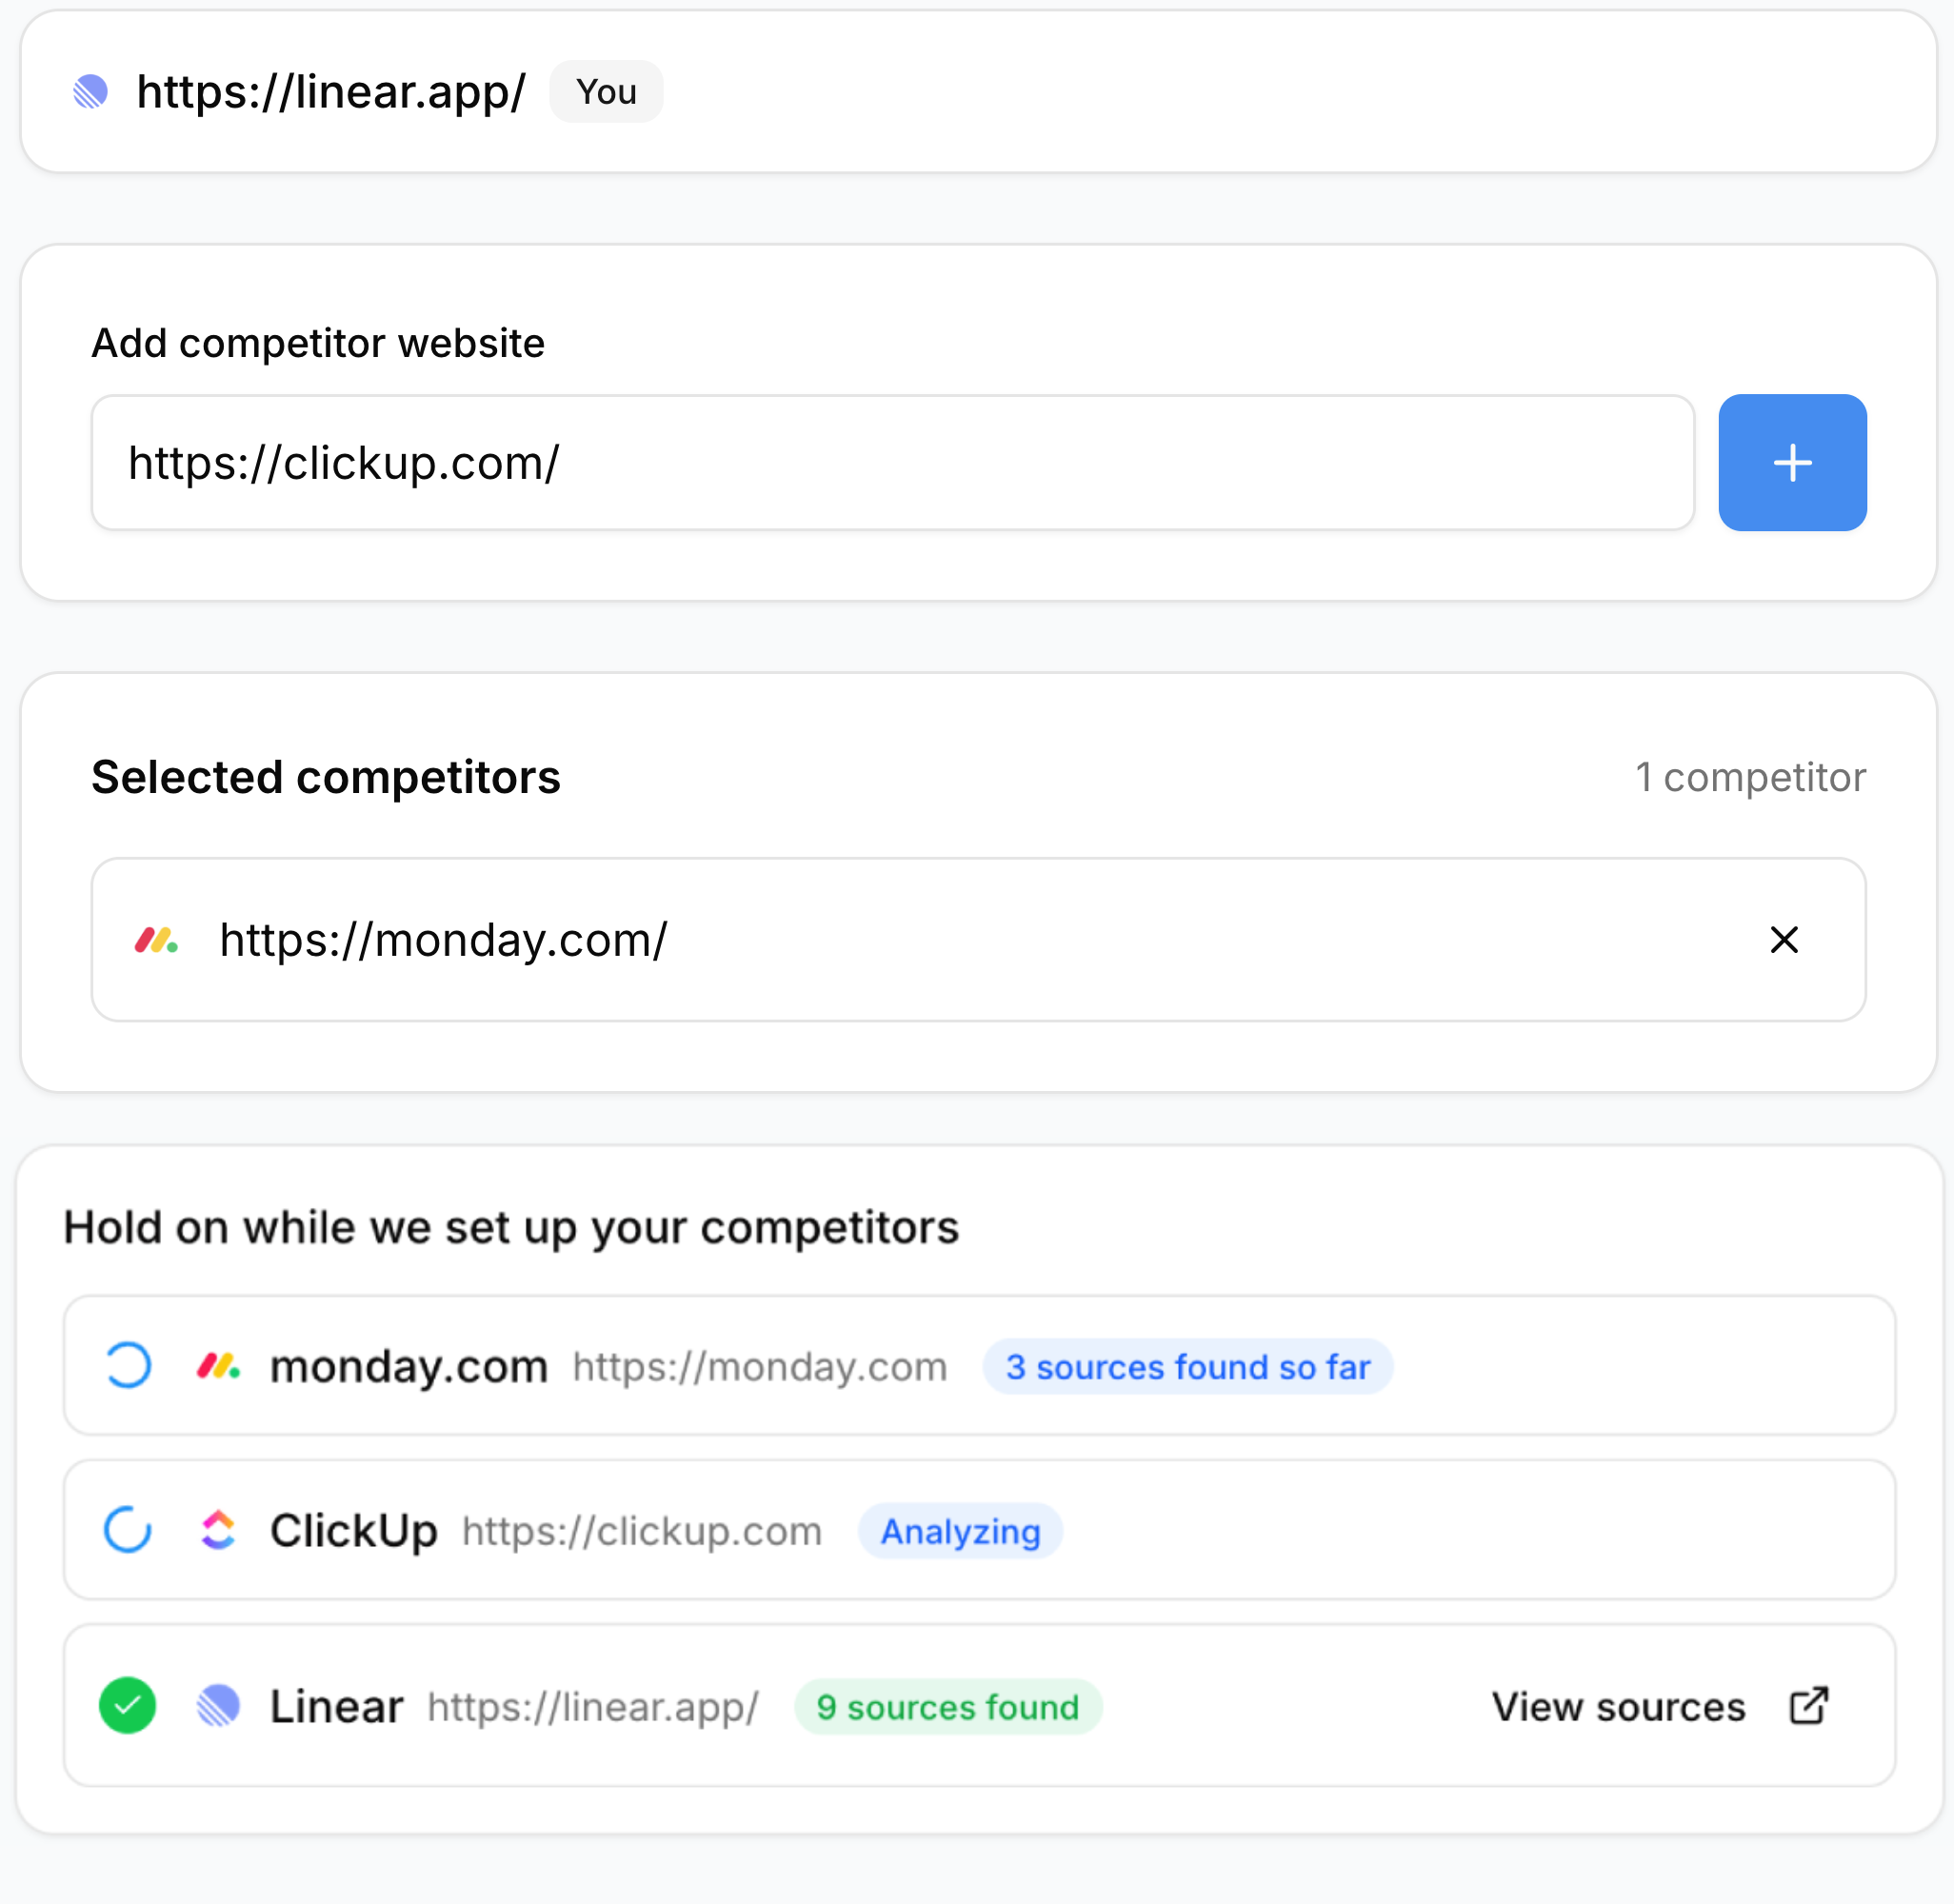
Task: Click the monday.com logo in the setup list
Action: click(x=220, y=1365)
